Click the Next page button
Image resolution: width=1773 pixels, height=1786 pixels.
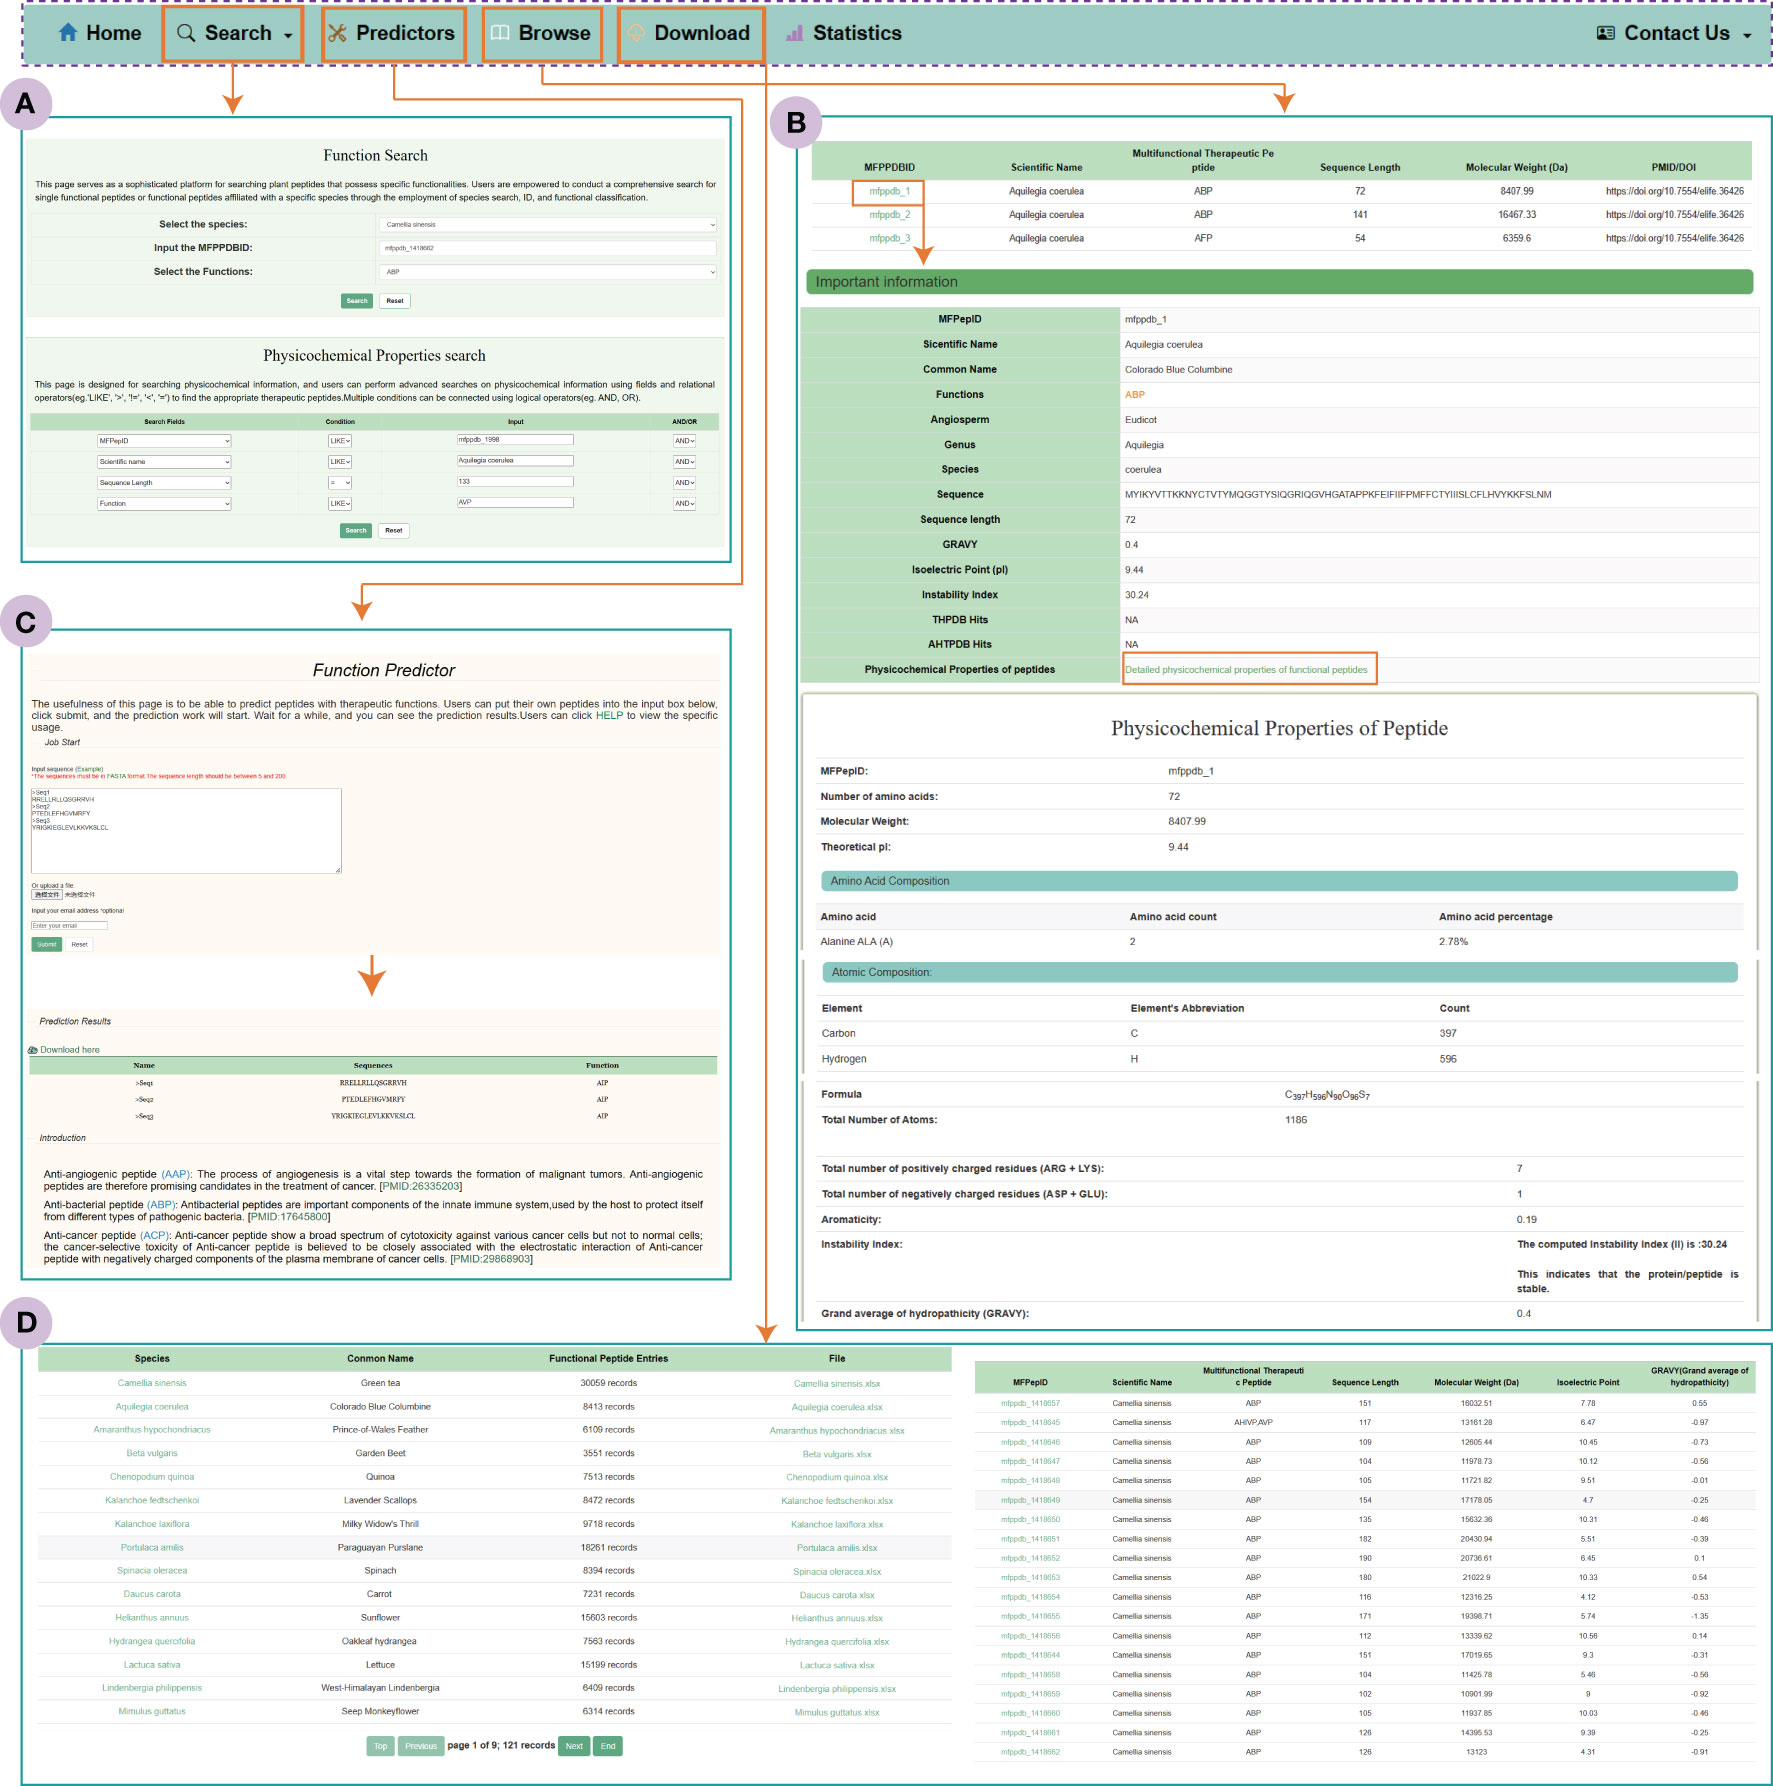[x=574, y=1746]
